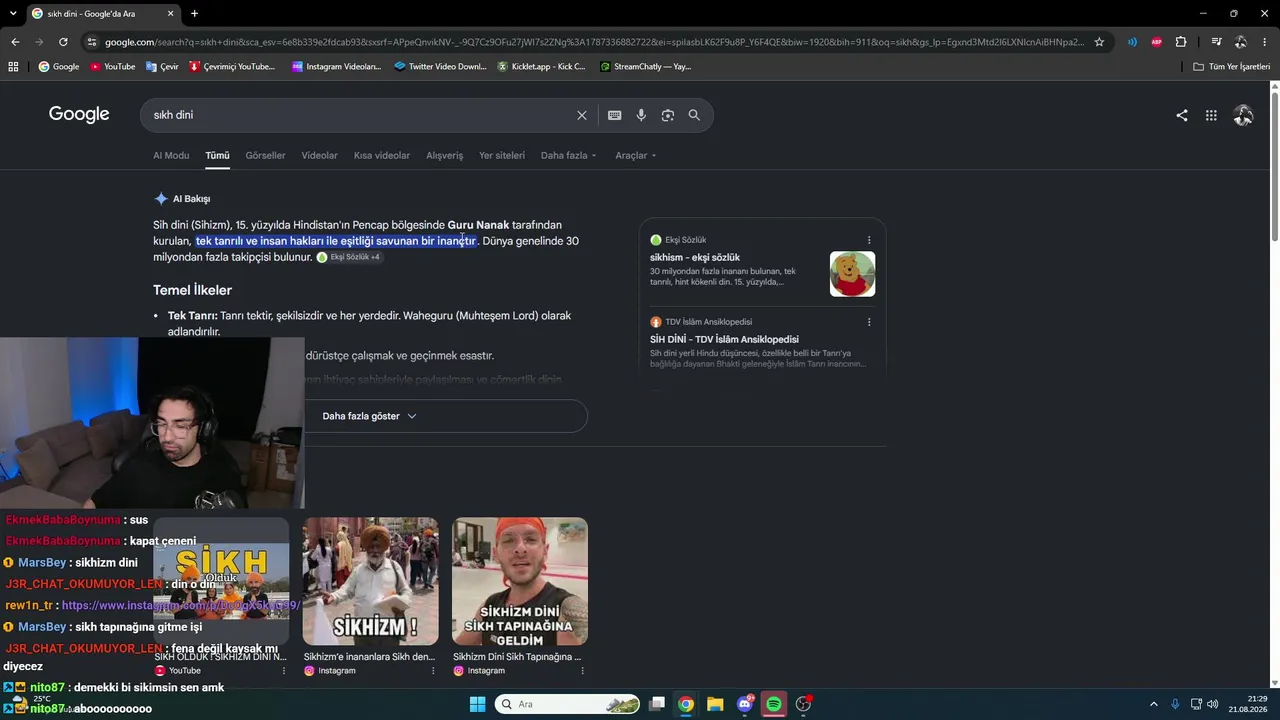
Task: Switch to the 'Videolar' tab
Action: click(320, 156)
